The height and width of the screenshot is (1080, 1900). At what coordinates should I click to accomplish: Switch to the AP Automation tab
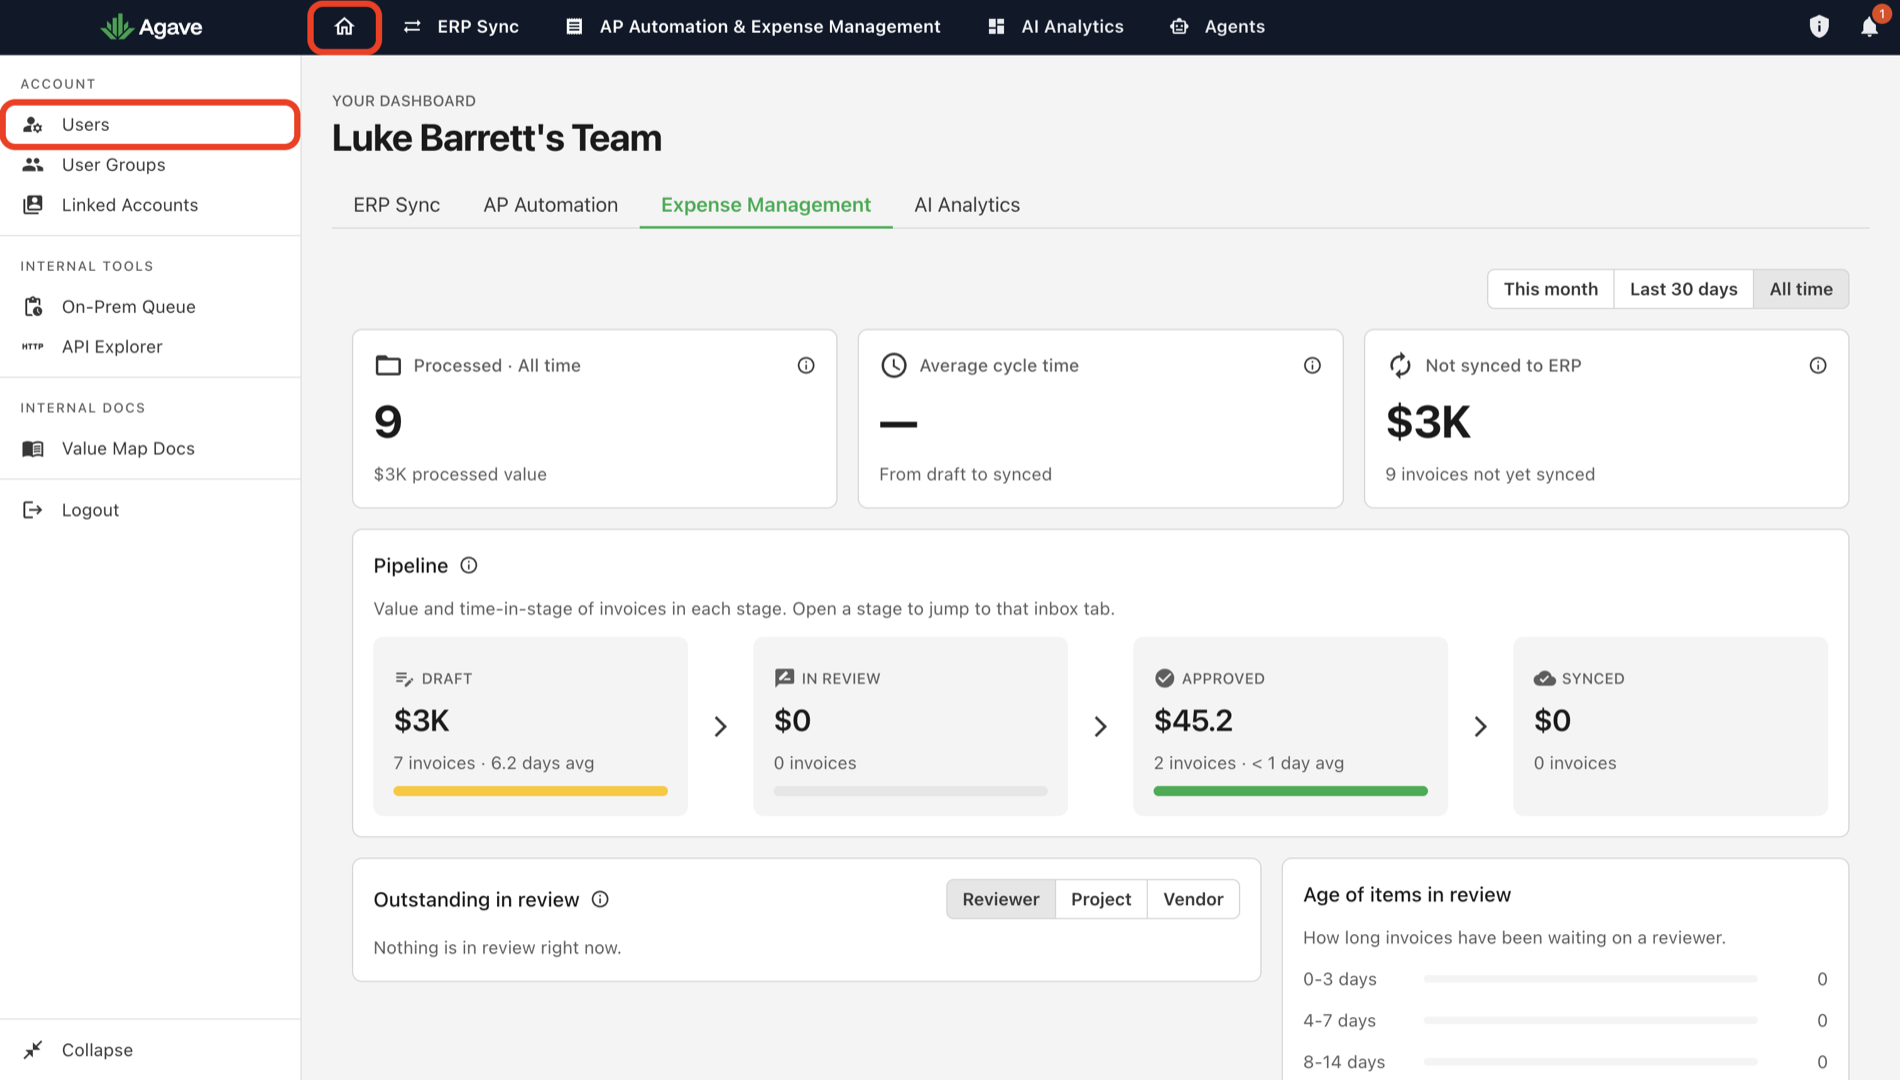550,205
